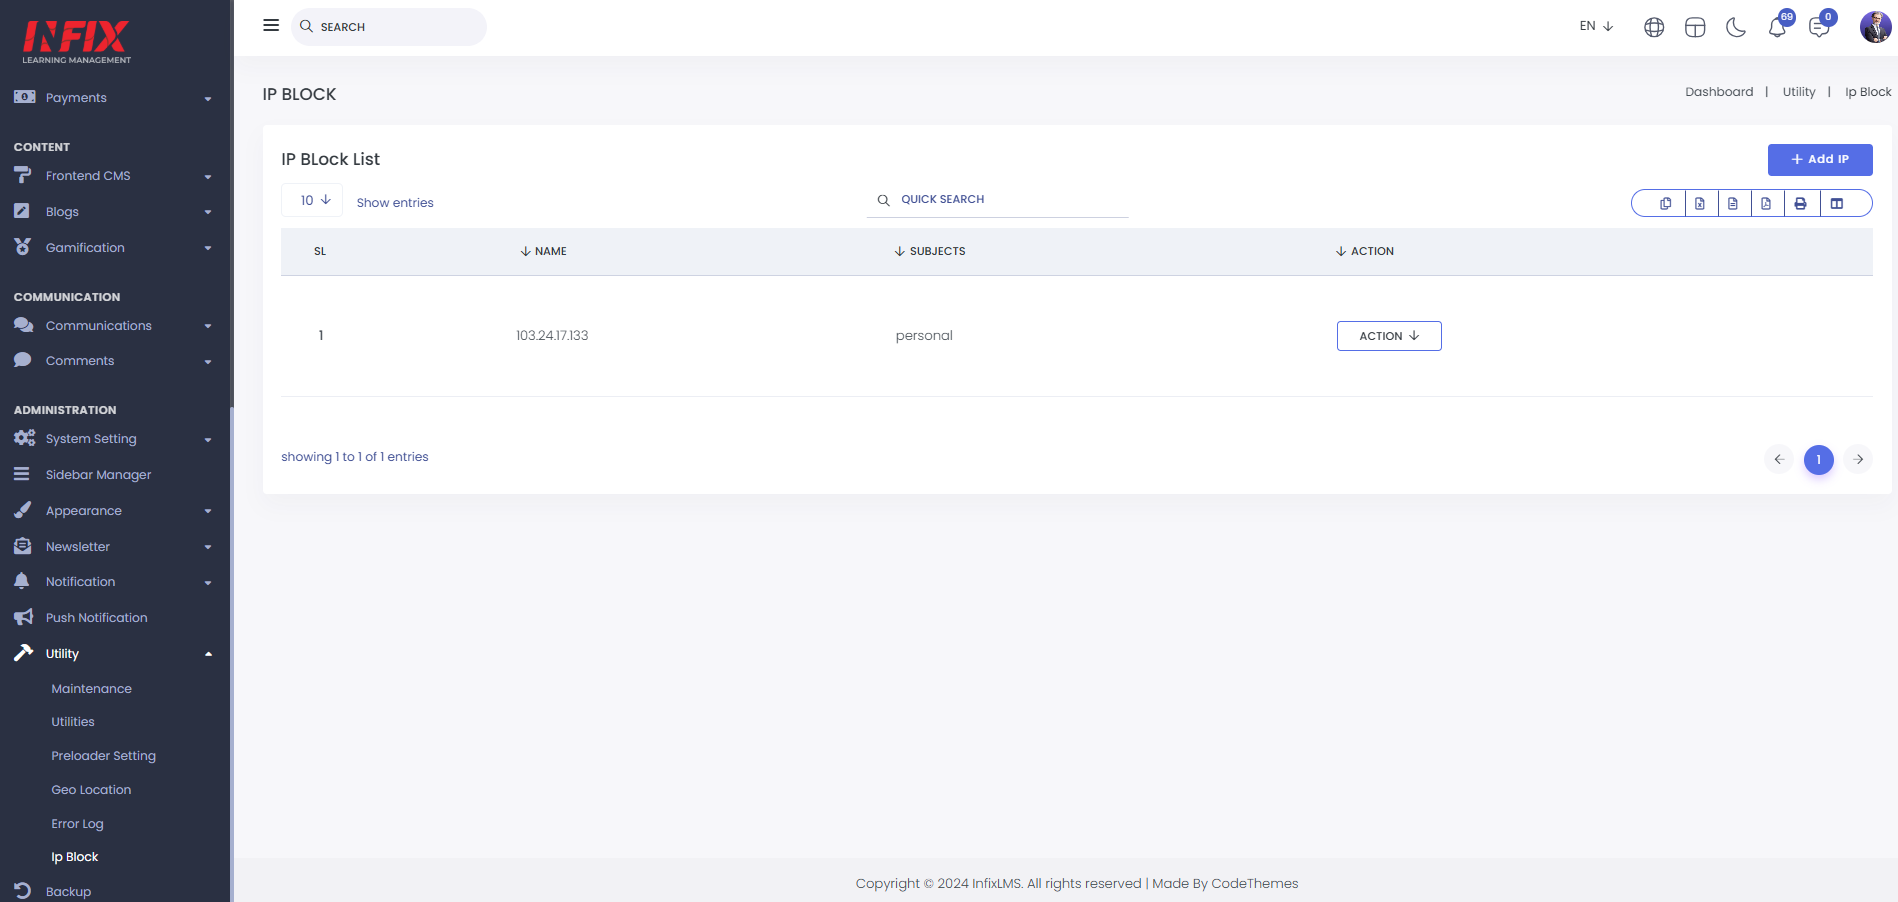
Task: Click the System Setting gears icon
Action: point(24,438)
